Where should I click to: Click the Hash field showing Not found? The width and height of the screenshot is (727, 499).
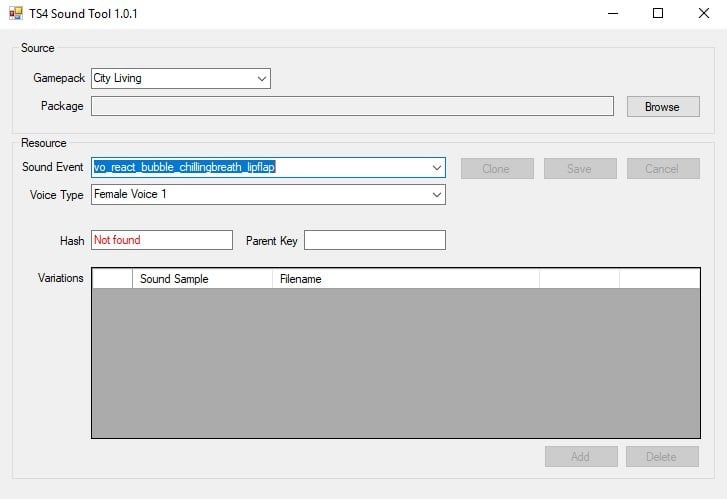pos(162,240)
